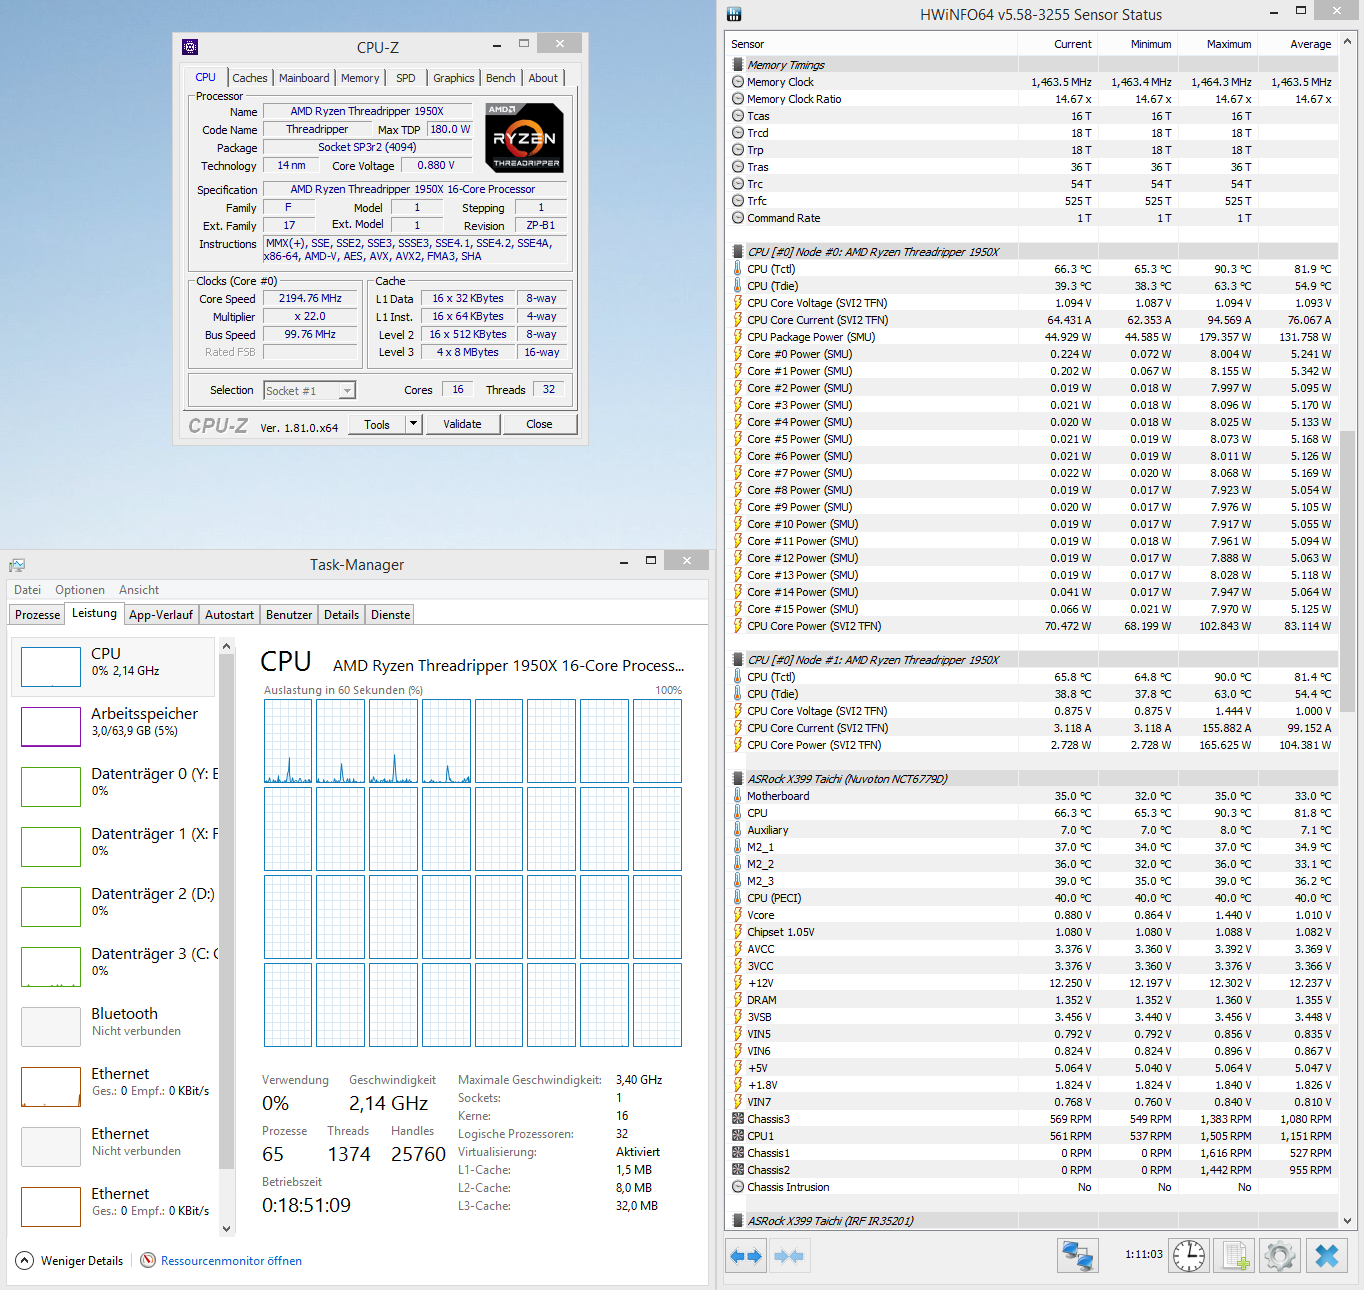Click the expand columns arrows icon in HWiNFO
Image resolution: width=1364 pixels, height=1290 pixels.
click(746, 1256)
